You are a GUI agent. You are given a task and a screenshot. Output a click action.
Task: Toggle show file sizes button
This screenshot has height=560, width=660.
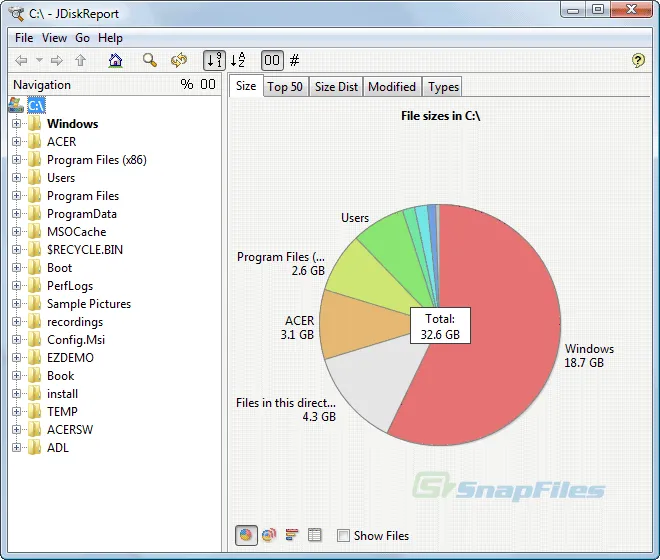coord(272,61)
